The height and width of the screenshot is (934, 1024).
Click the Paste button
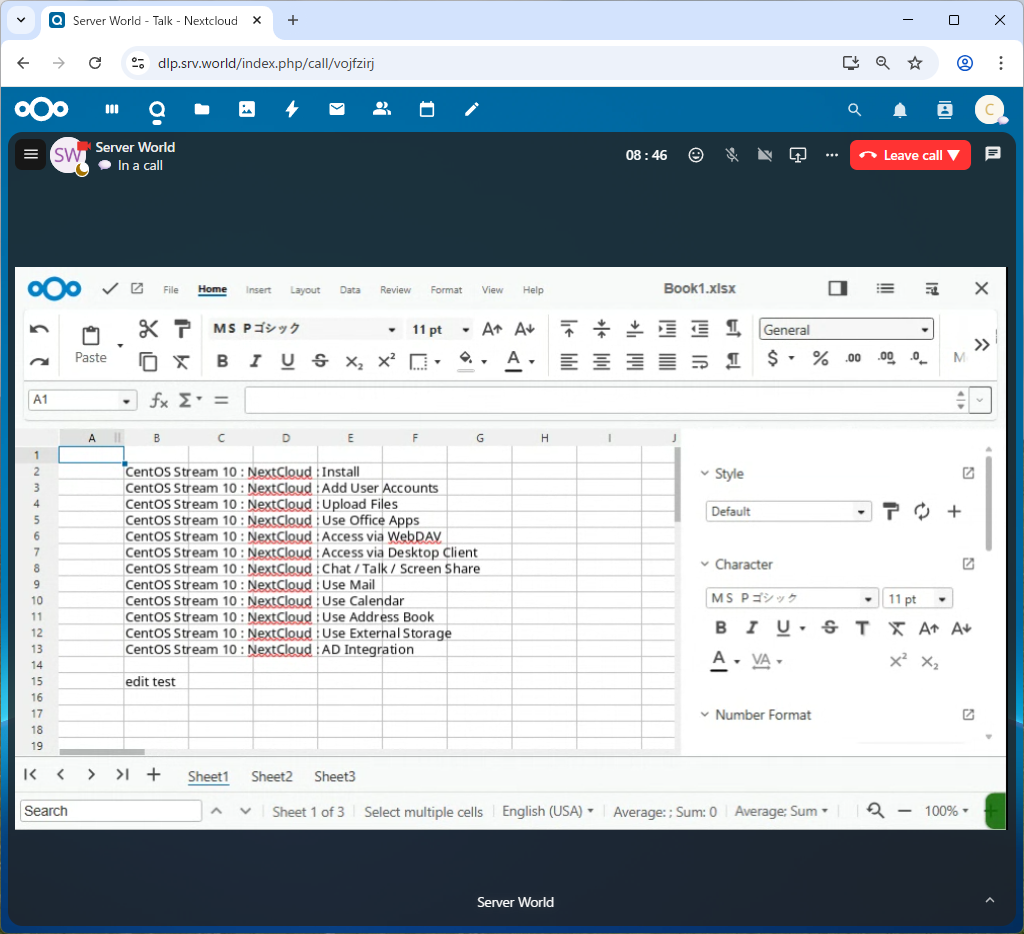click(91, 344)
